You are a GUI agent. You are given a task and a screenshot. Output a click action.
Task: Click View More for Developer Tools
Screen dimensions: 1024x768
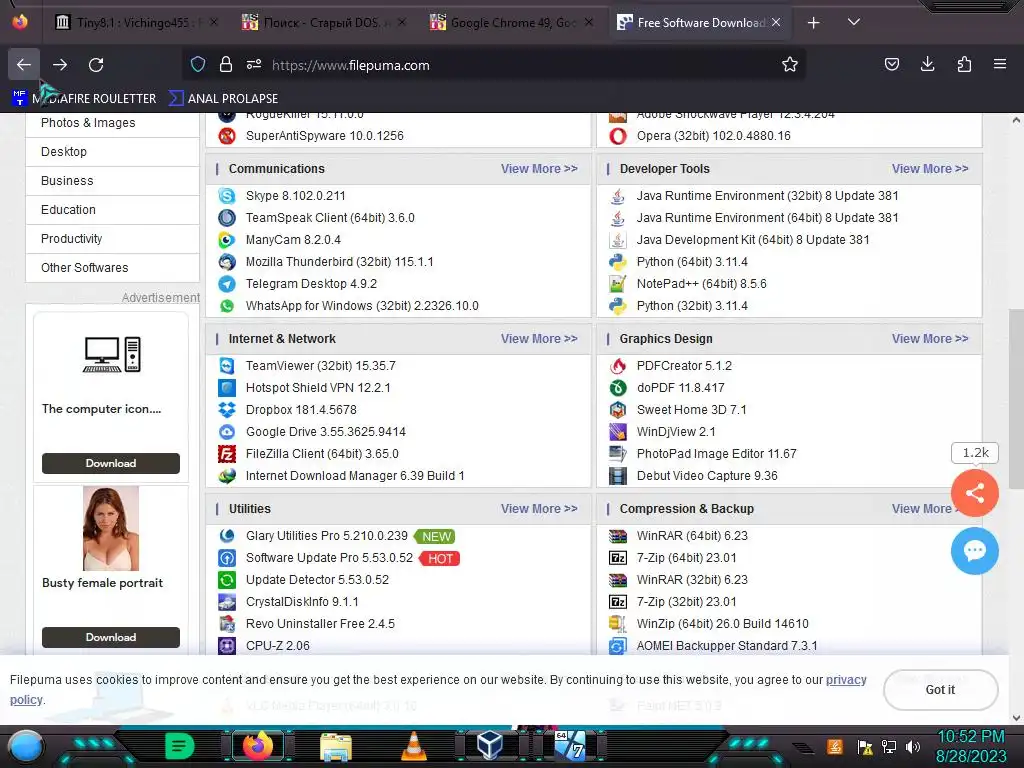pyautogui.click(x=930, y=168)
